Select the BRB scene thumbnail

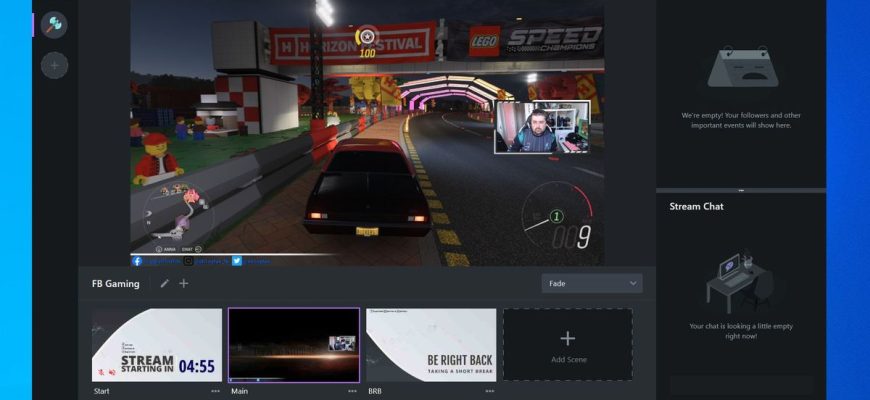click(x=431, y=345)
